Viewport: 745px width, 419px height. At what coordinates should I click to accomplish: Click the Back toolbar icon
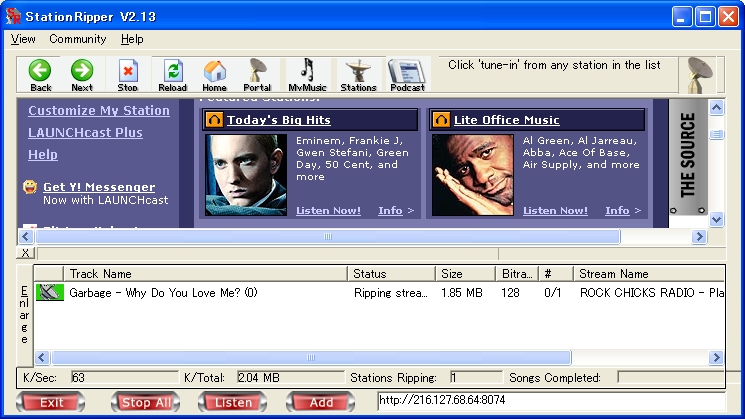[x=40, y=75]
